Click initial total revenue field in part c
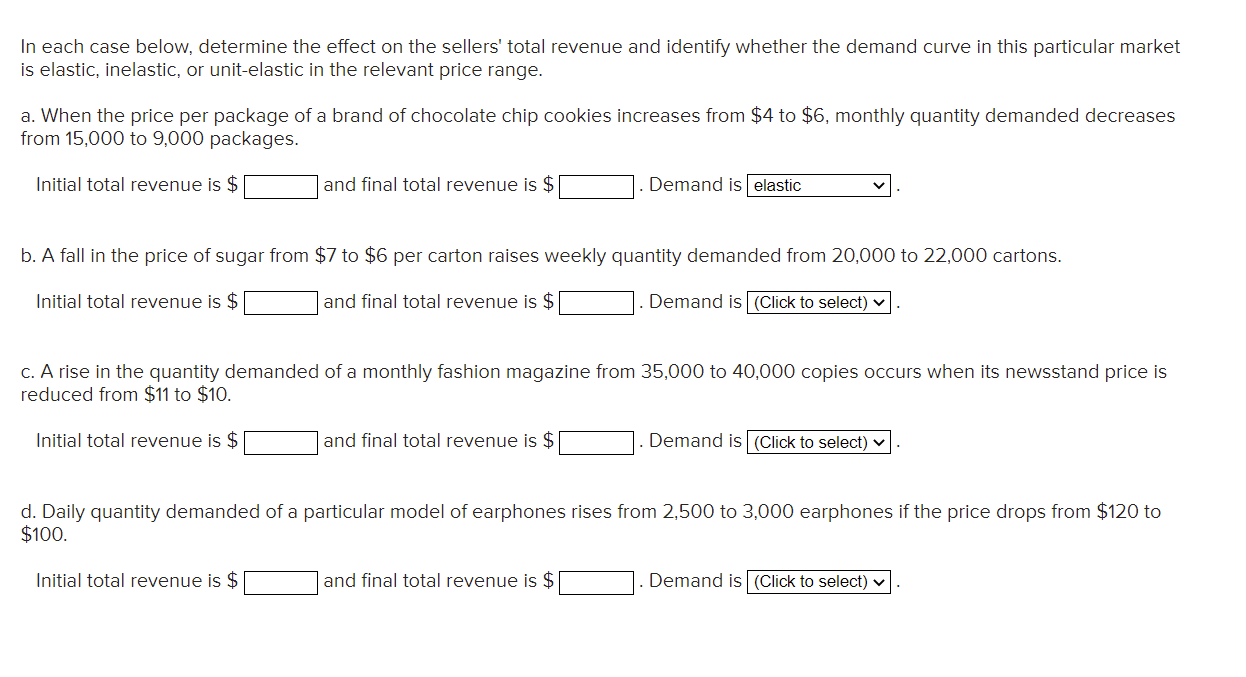 pos(281,441)
